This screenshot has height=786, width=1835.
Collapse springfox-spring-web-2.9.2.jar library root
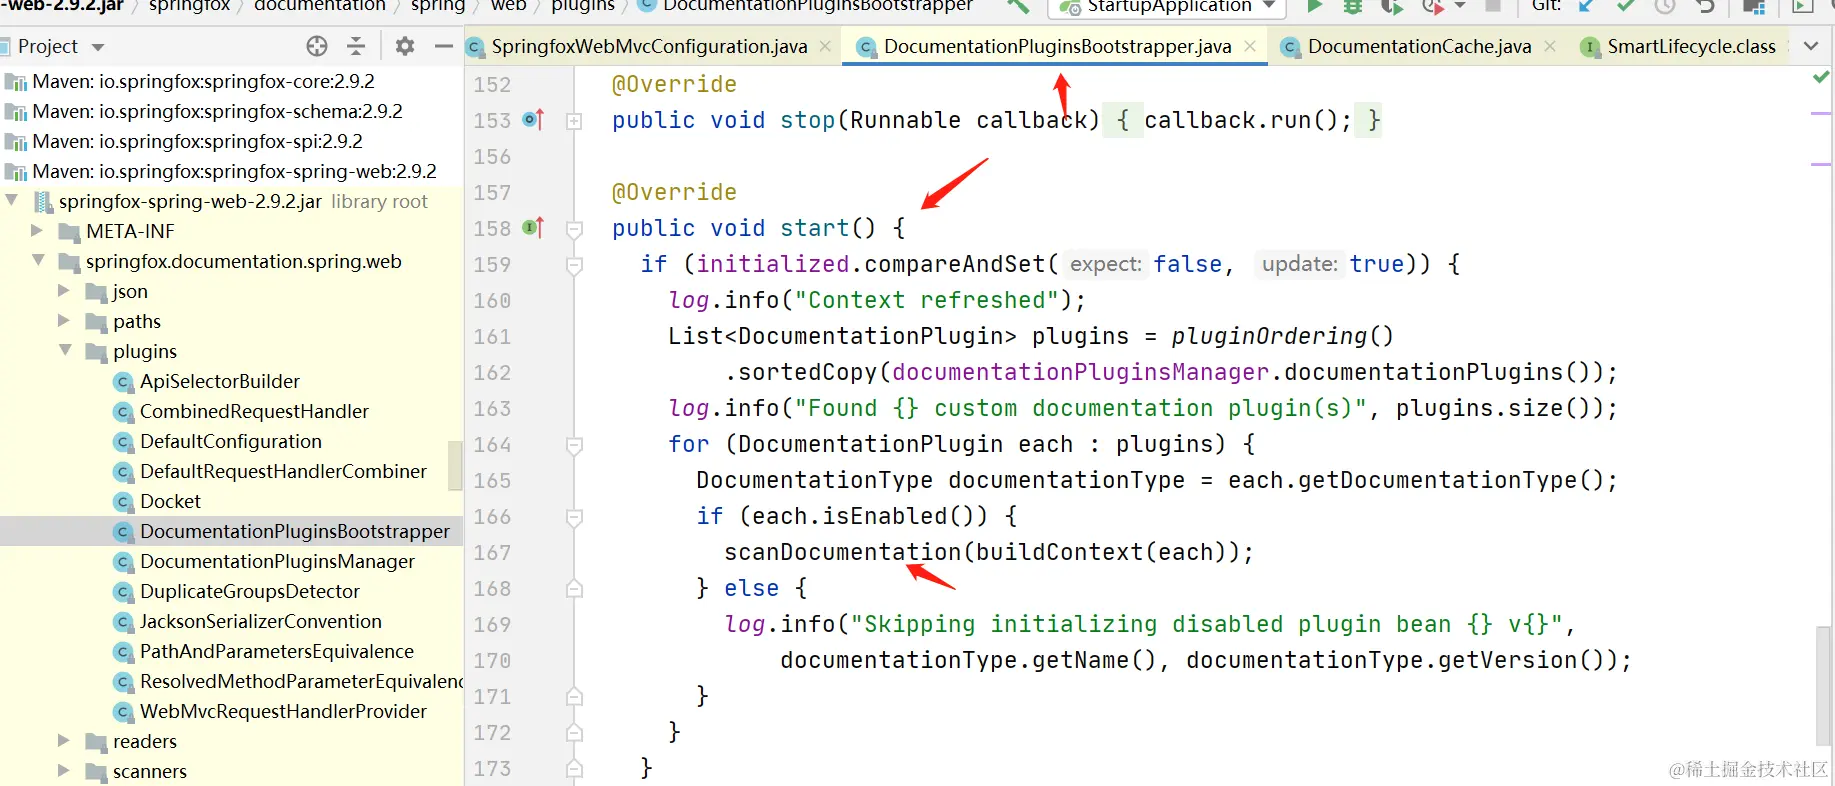tap(12, 200)
